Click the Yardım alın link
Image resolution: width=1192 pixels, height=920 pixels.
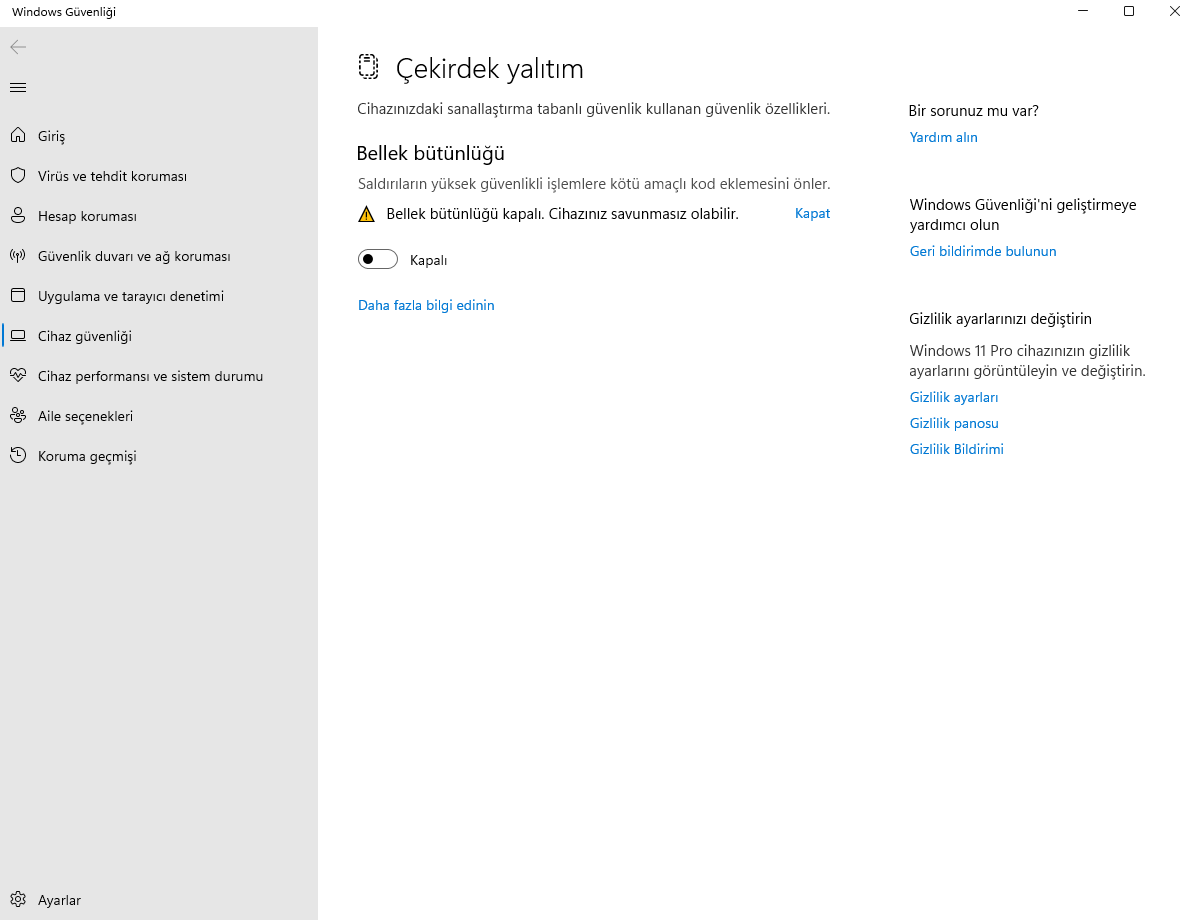pyautogui.click(x=943, y=137)
